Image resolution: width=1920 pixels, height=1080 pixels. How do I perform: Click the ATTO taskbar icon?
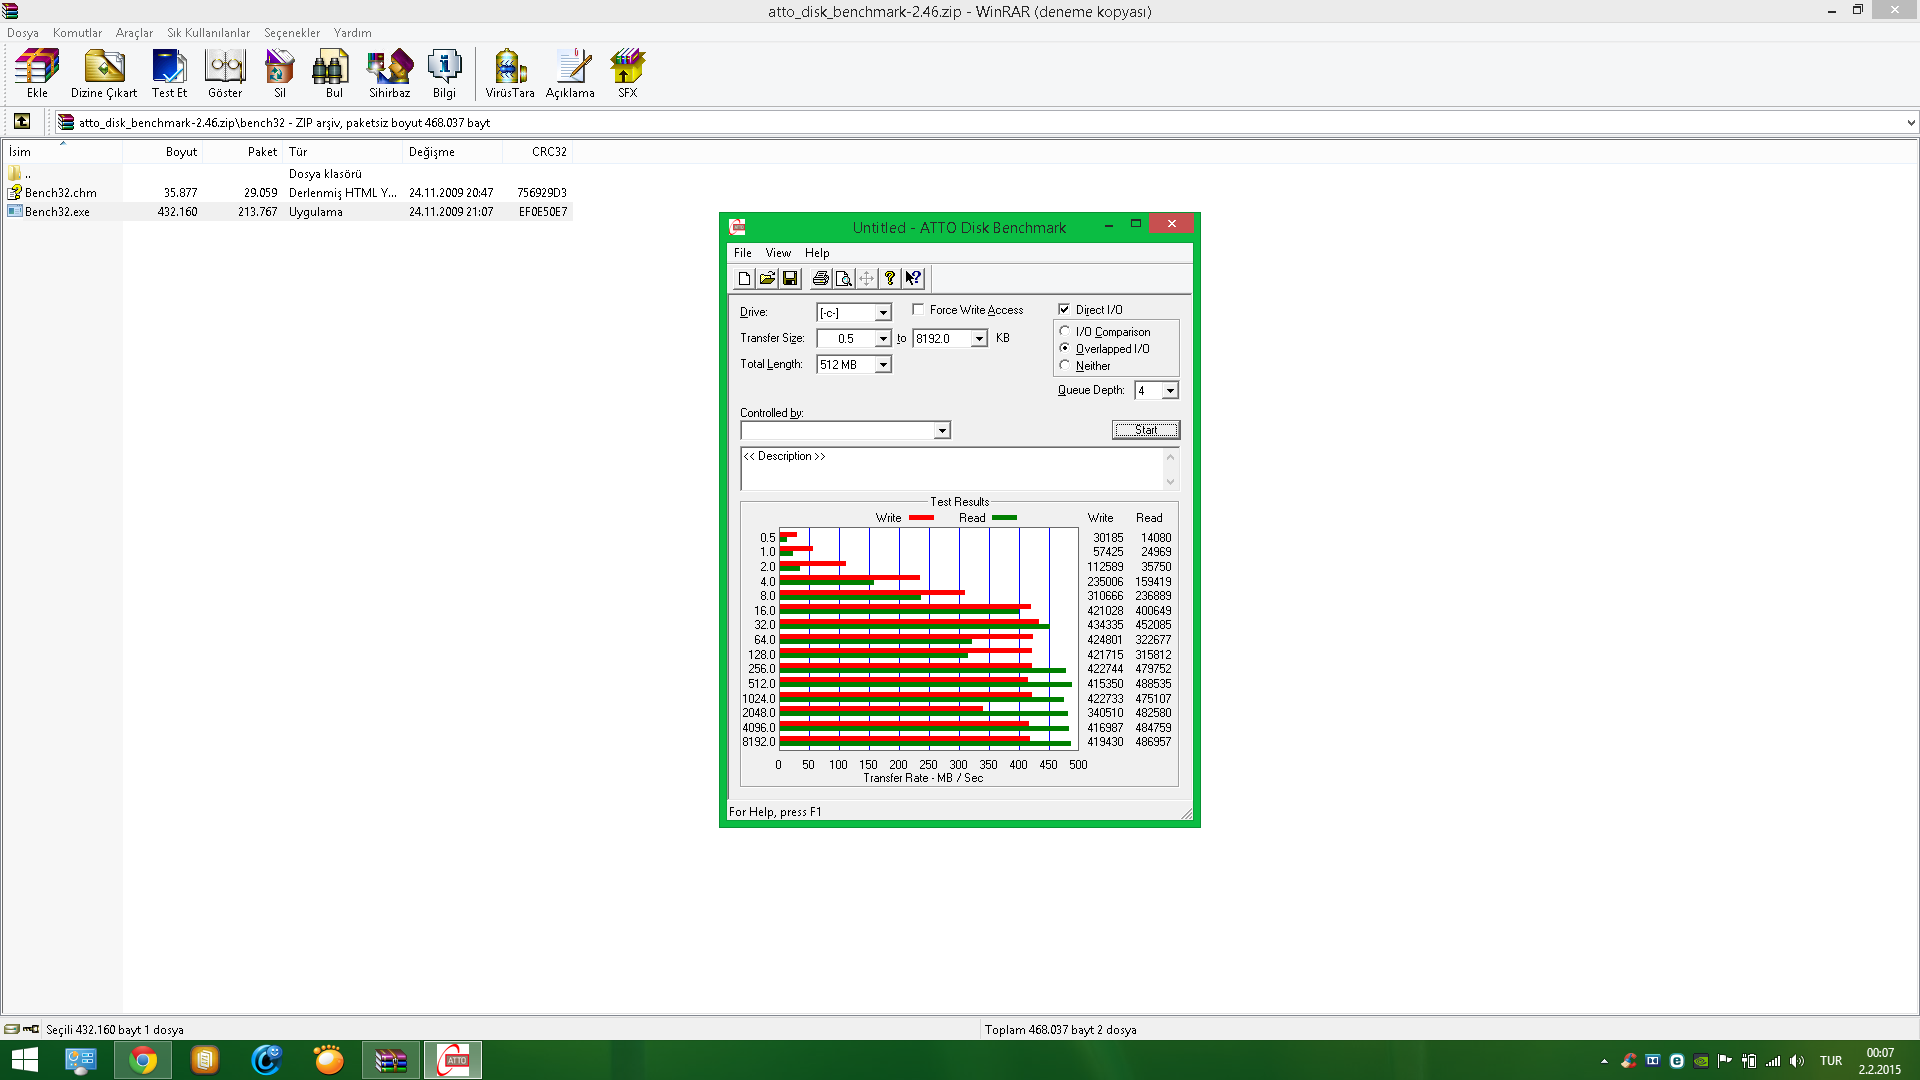point(453,1060)
